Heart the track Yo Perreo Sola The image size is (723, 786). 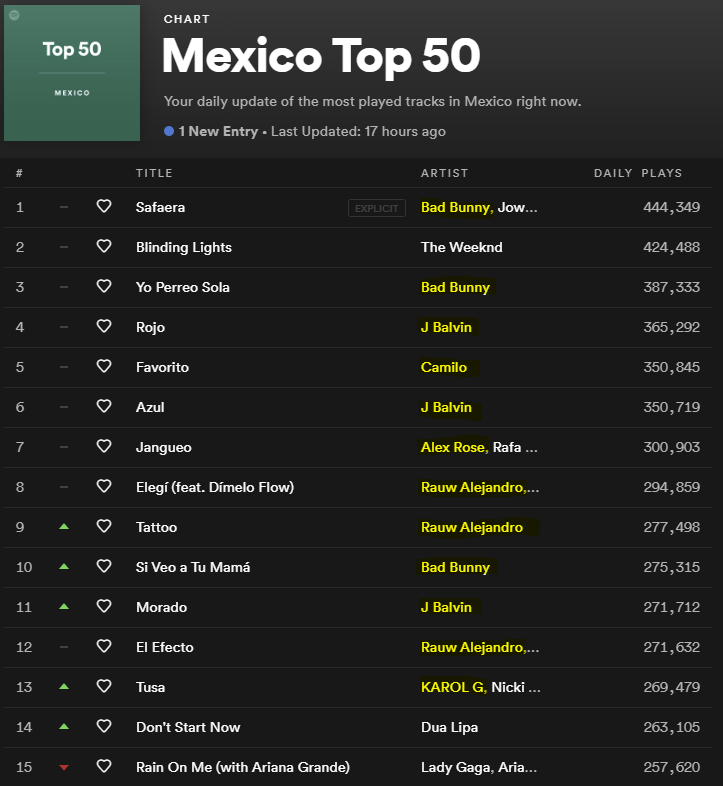(x=104, y=286)
